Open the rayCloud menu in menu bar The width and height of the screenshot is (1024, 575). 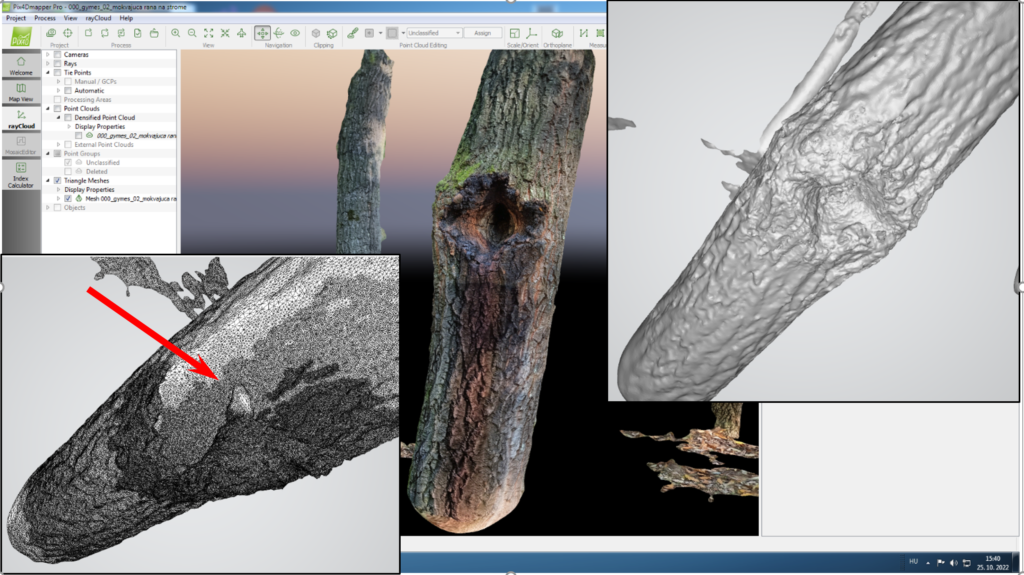[x=97, y=18]
